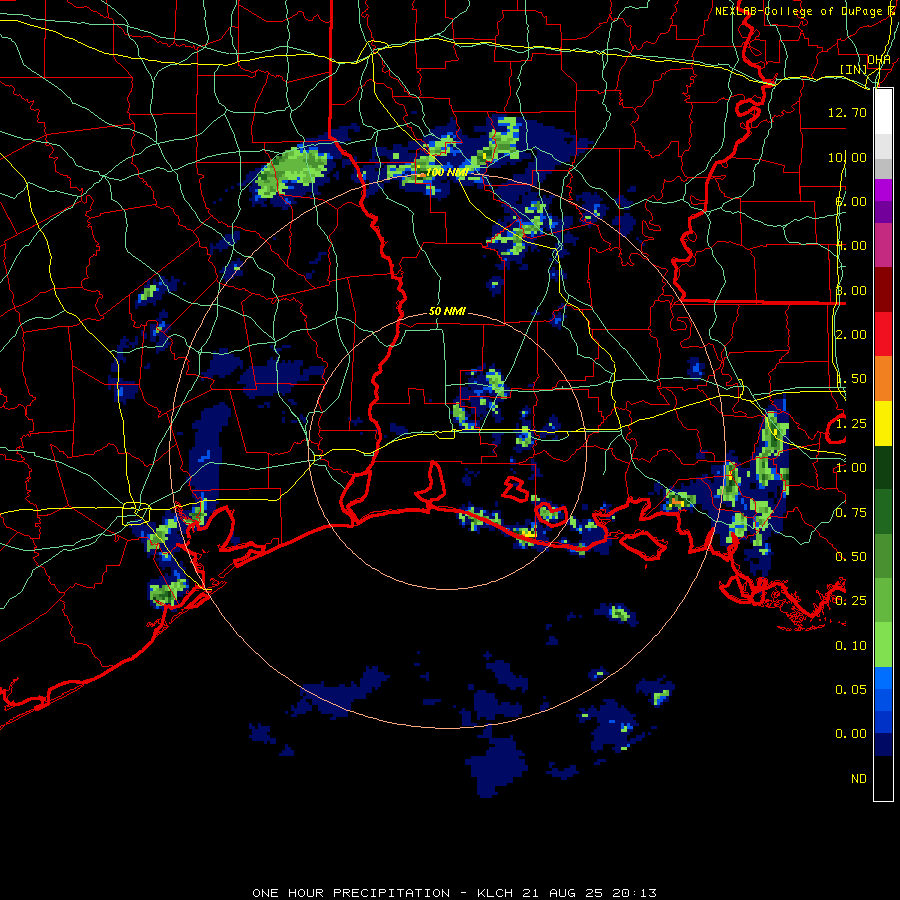Click the OHA product label above the legend
This screenshot has height=900, width=900.
(x=879, y=60)
